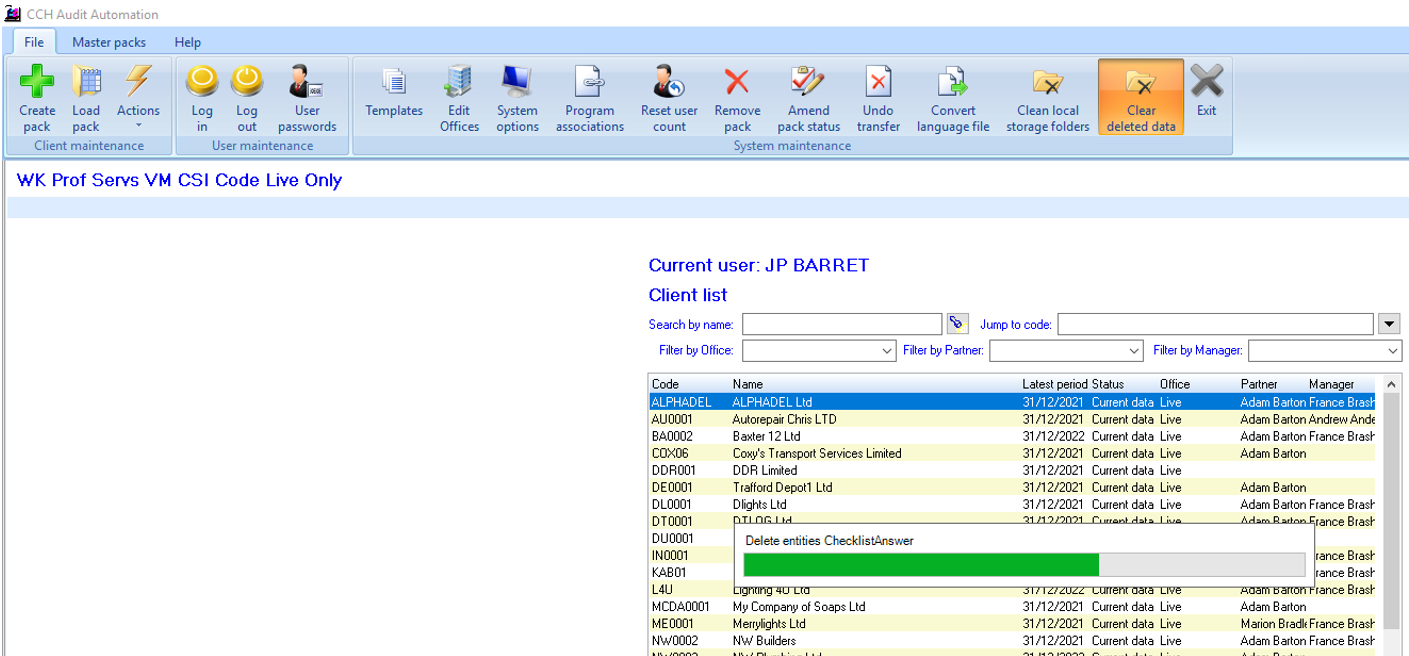Click the Jump to code input field
This screenshot has height=656, width=1409.
[1215, 324]
